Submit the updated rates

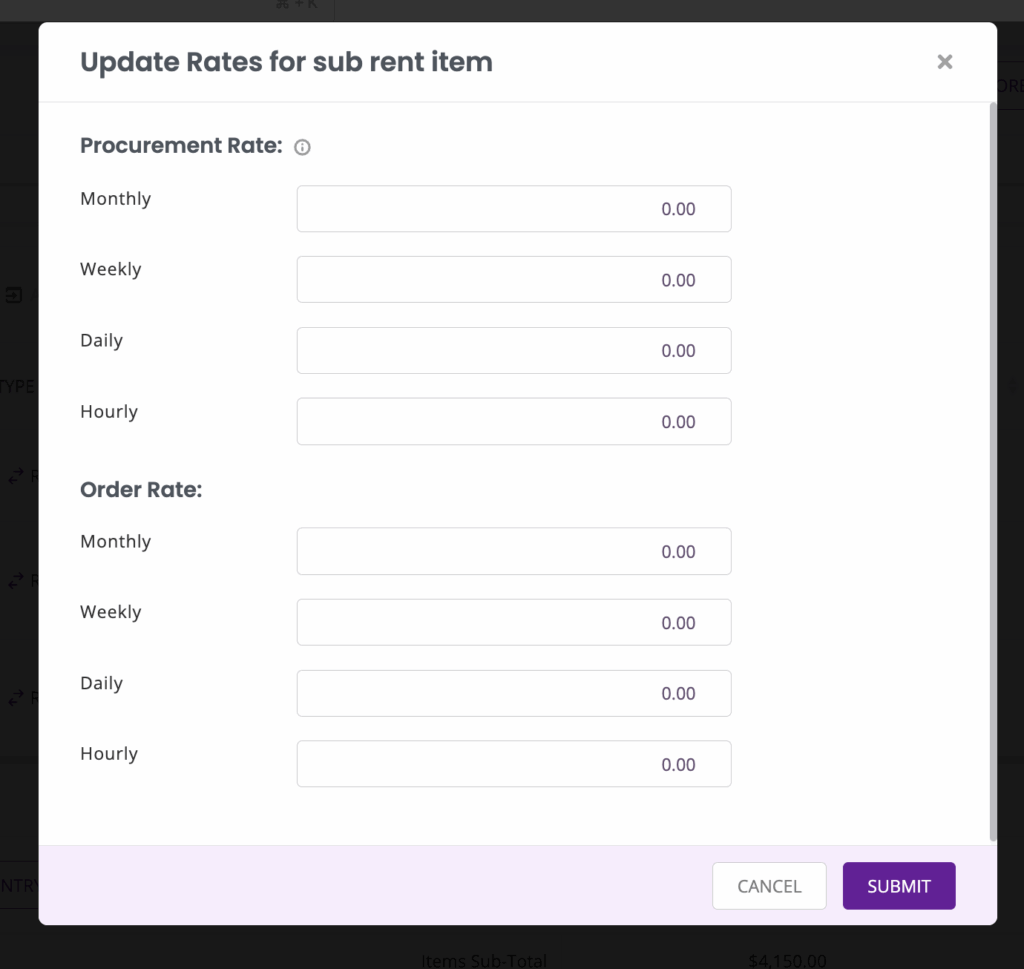pos(898,886)
